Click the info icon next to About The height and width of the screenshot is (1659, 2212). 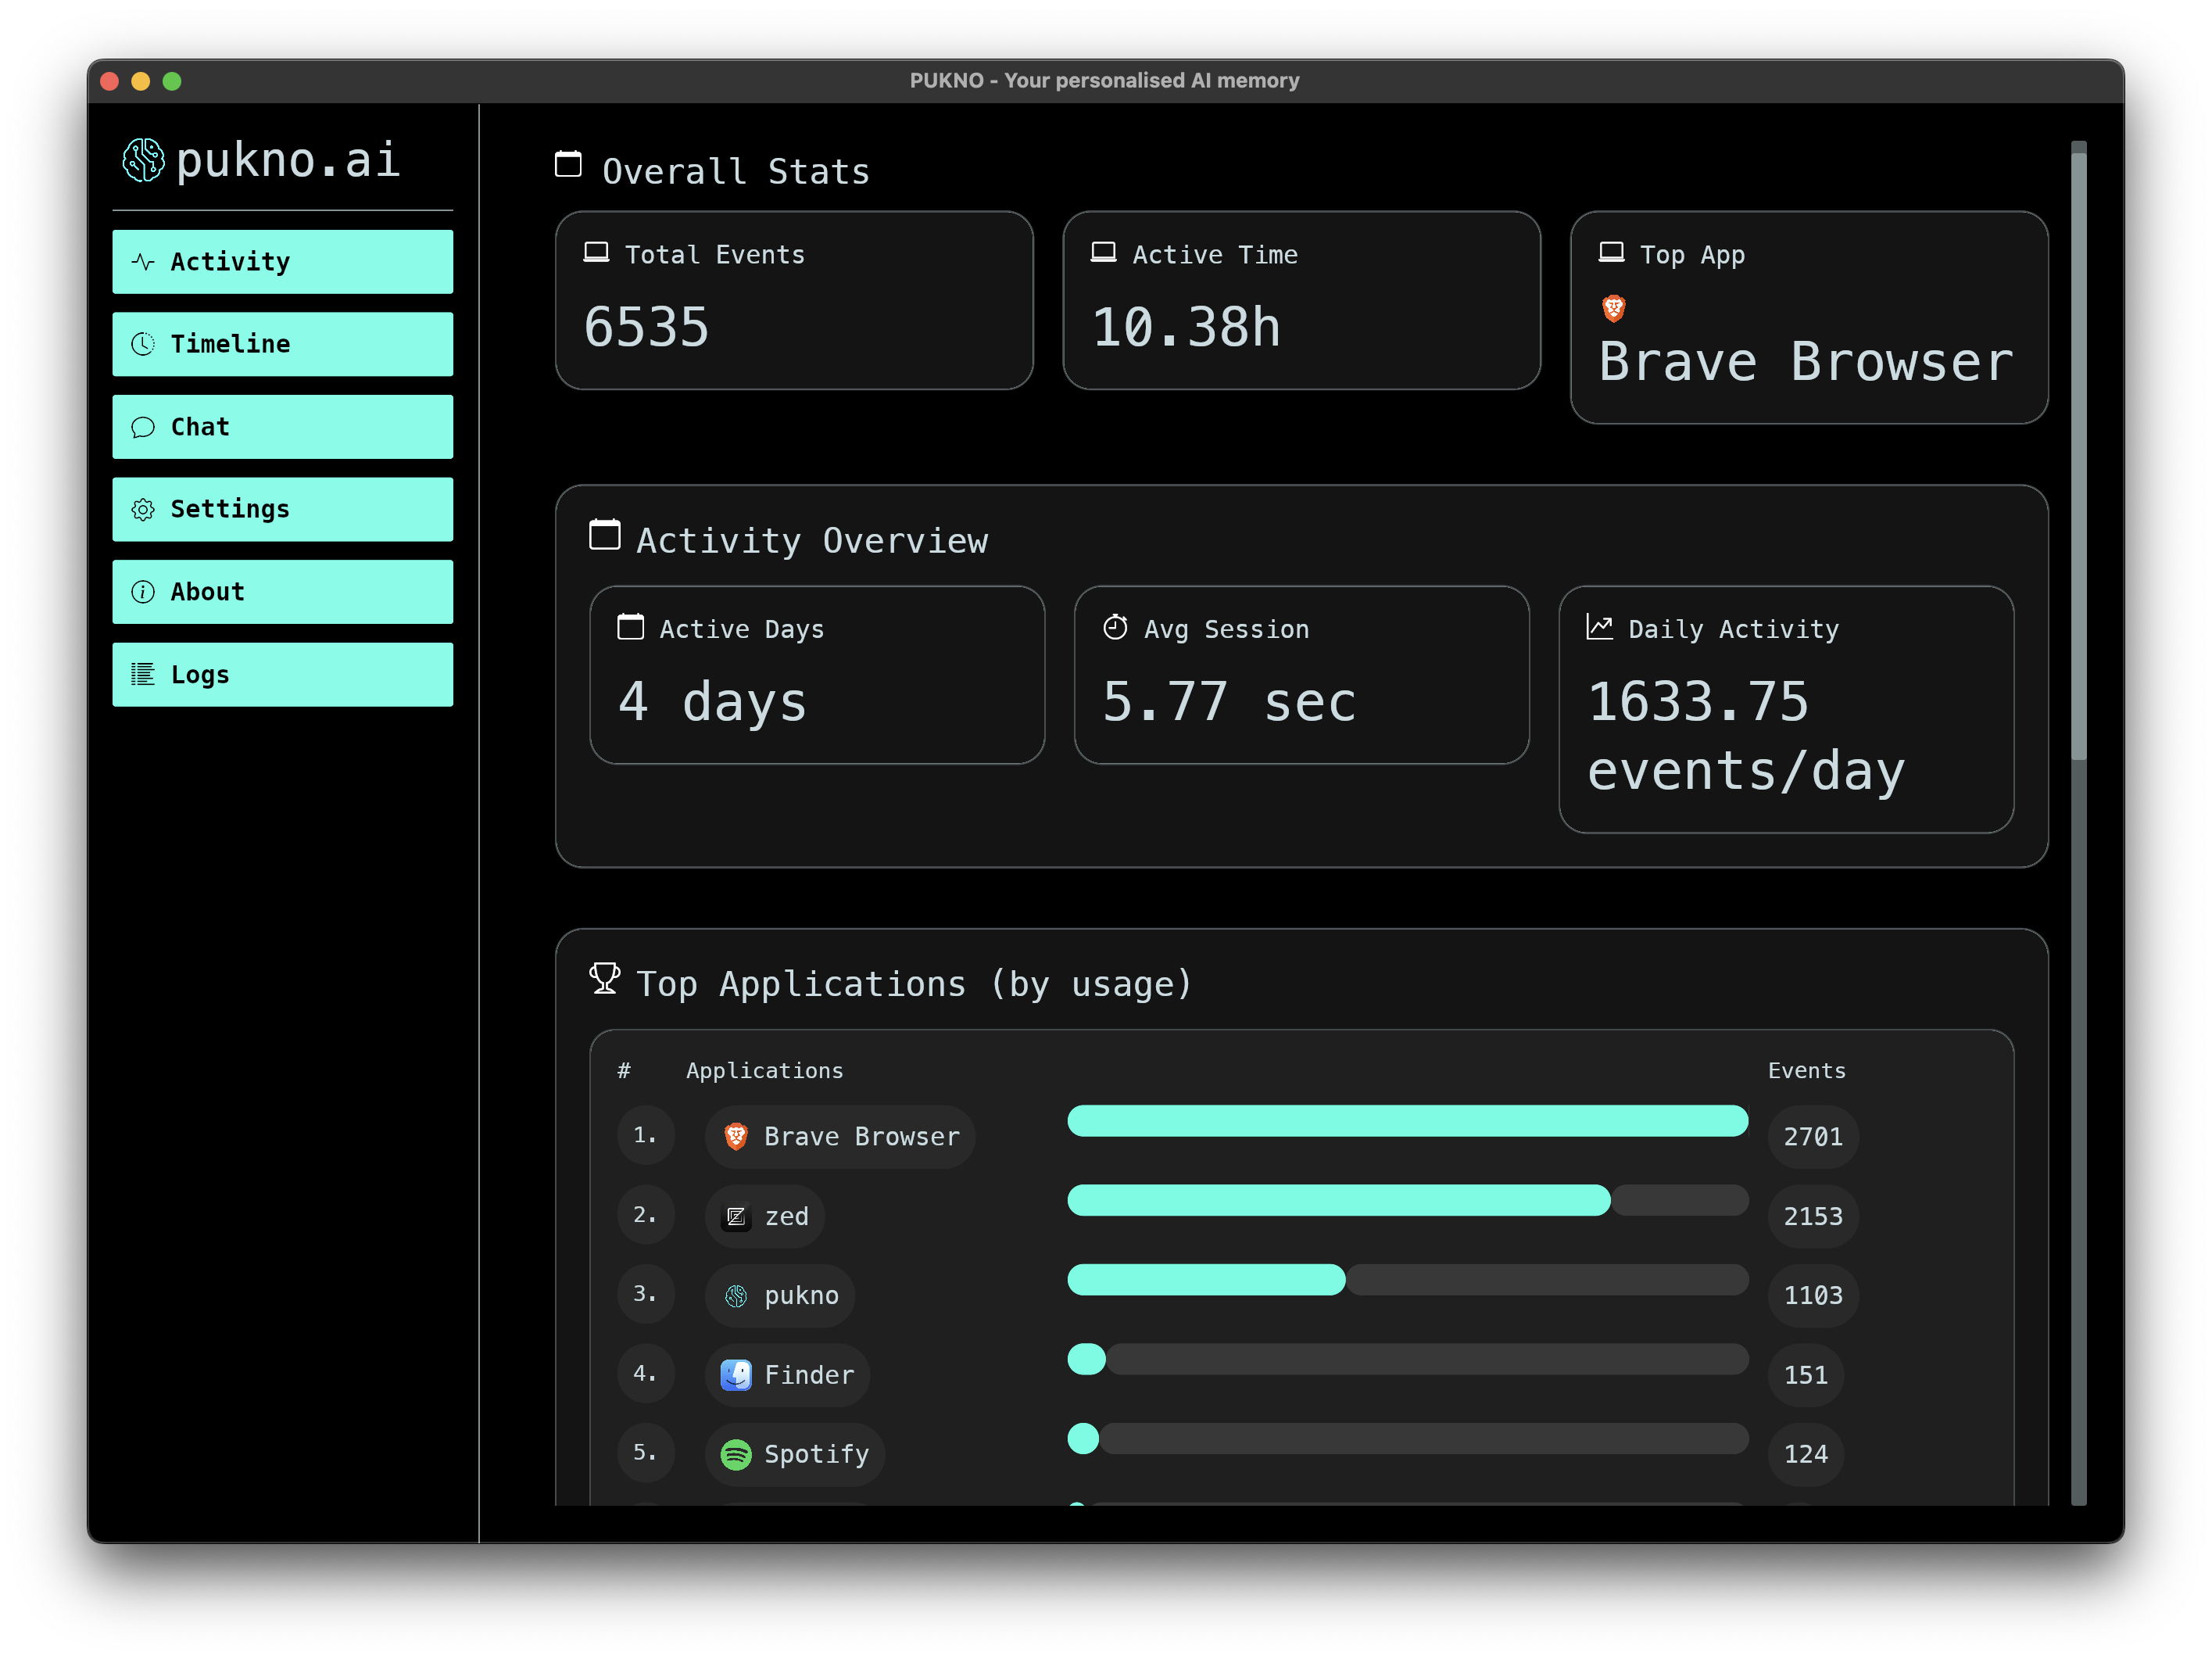[x=143, y=592]
